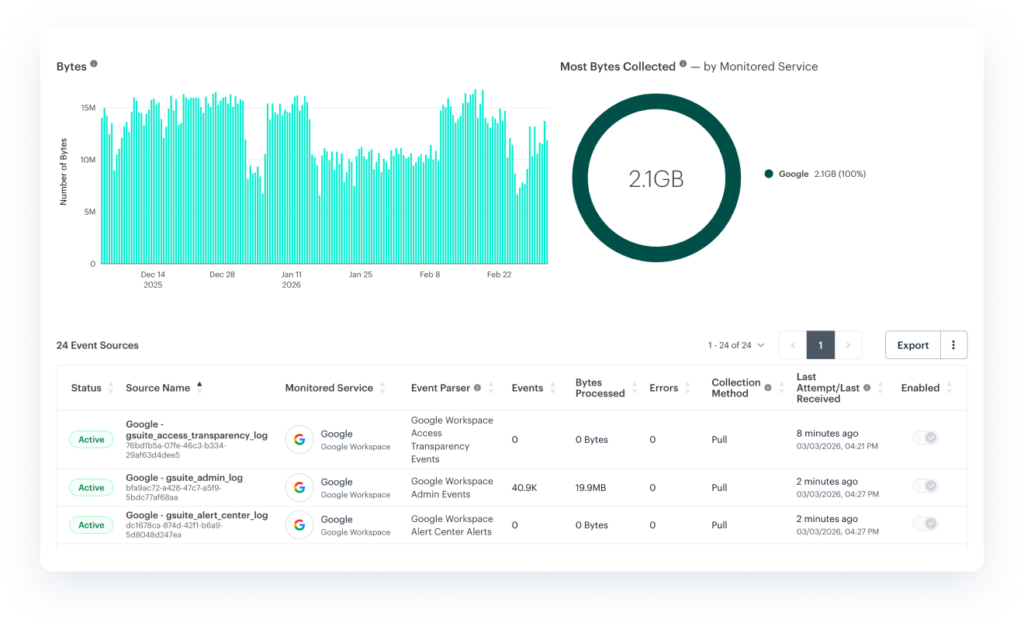Click info icon beside Most Bytes Collected
Image resolution: width=1024 pixels, height=626 pixels.
[683, 64]
